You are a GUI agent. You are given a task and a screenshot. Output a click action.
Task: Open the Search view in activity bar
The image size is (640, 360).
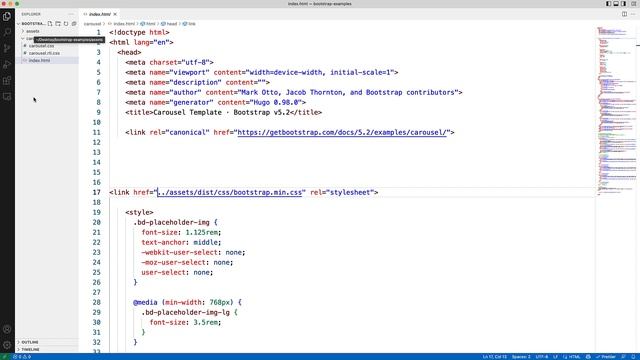[7, 32]
